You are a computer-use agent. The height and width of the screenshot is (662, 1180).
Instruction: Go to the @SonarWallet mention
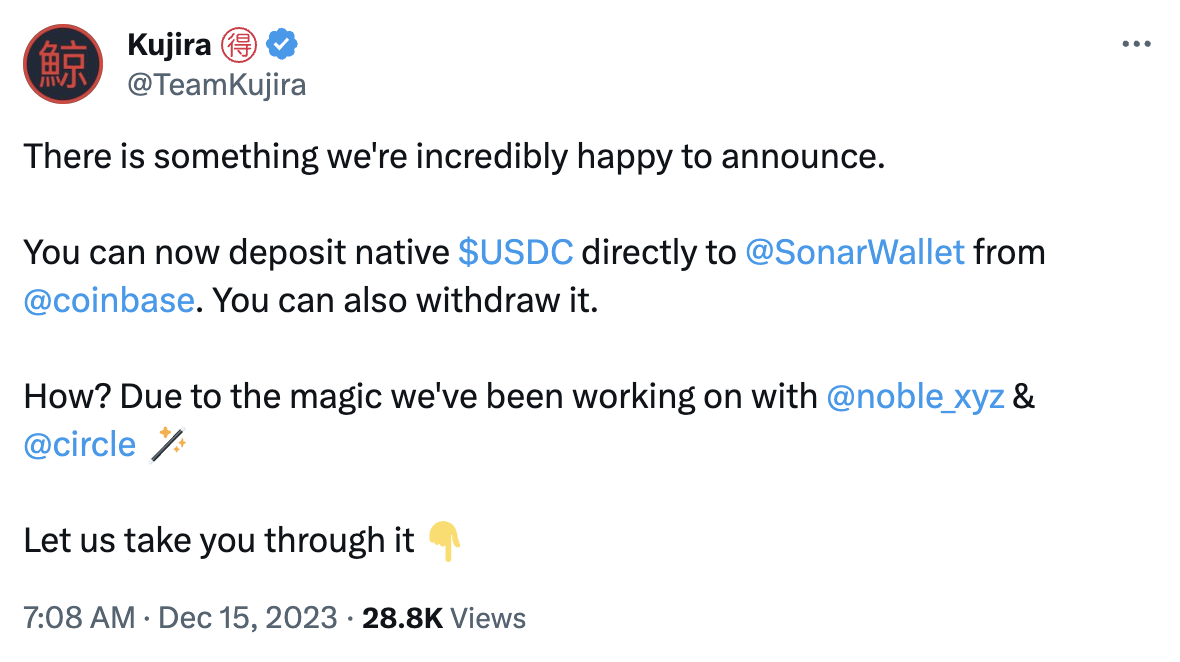855,253
